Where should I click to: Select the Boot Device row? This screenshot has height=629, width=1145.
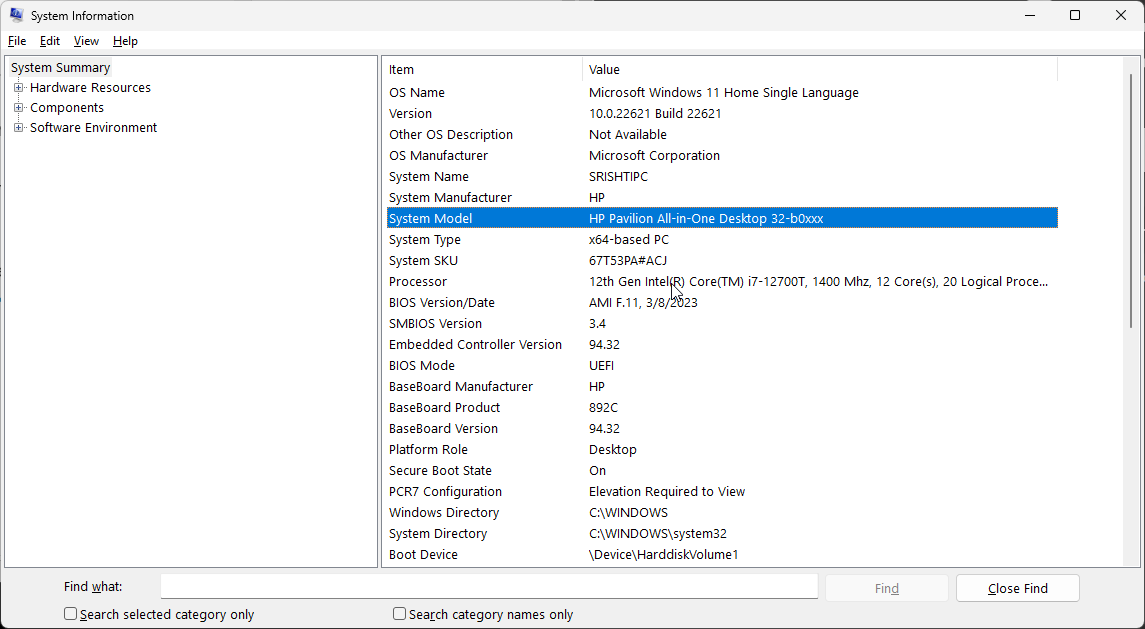click(722, 554)
